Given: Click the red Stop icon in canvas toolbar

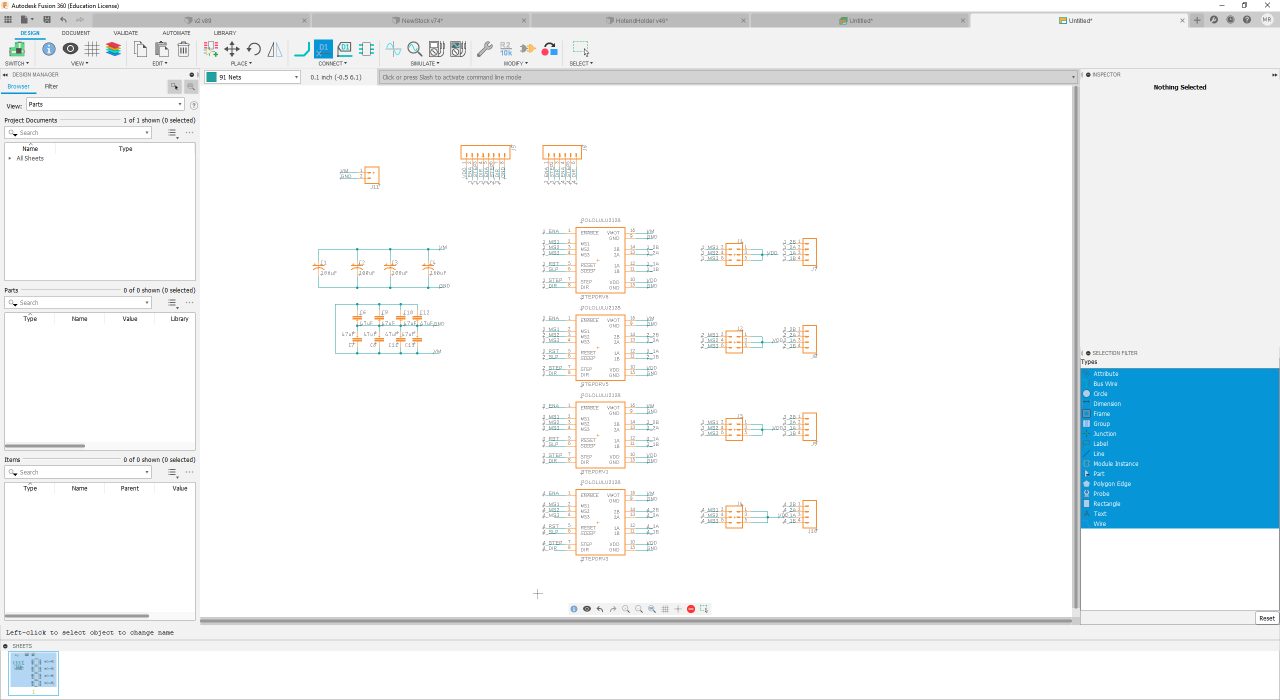Looking at the screenshot, I should coord(691,609).
